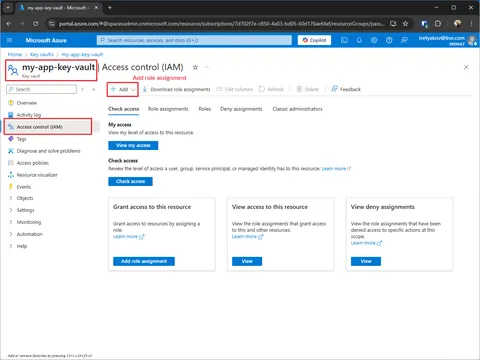Switch to Role assignments tab
The height and width of the screenshot is (360, 480).
168,109
